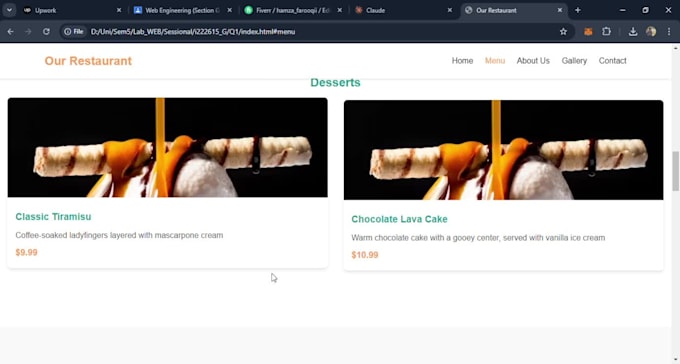Click the page vertical scrollbar thumb
The height and width of the screenshot is (364, 680).
click(x=676, y=171)
